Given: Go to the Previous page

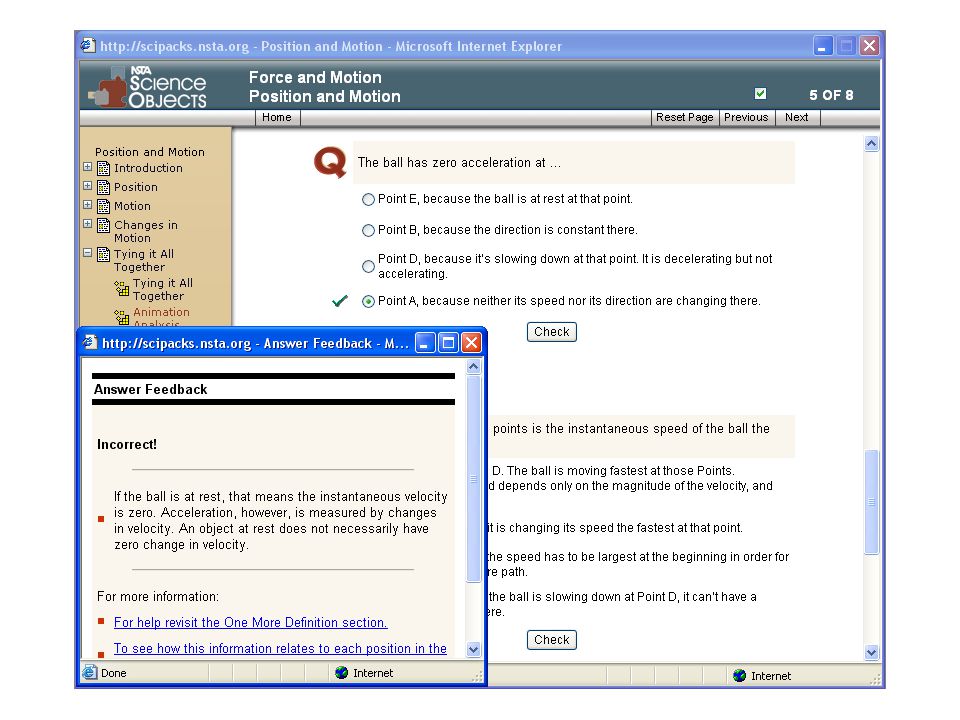Looking at the screenshot, I should 746,118.
